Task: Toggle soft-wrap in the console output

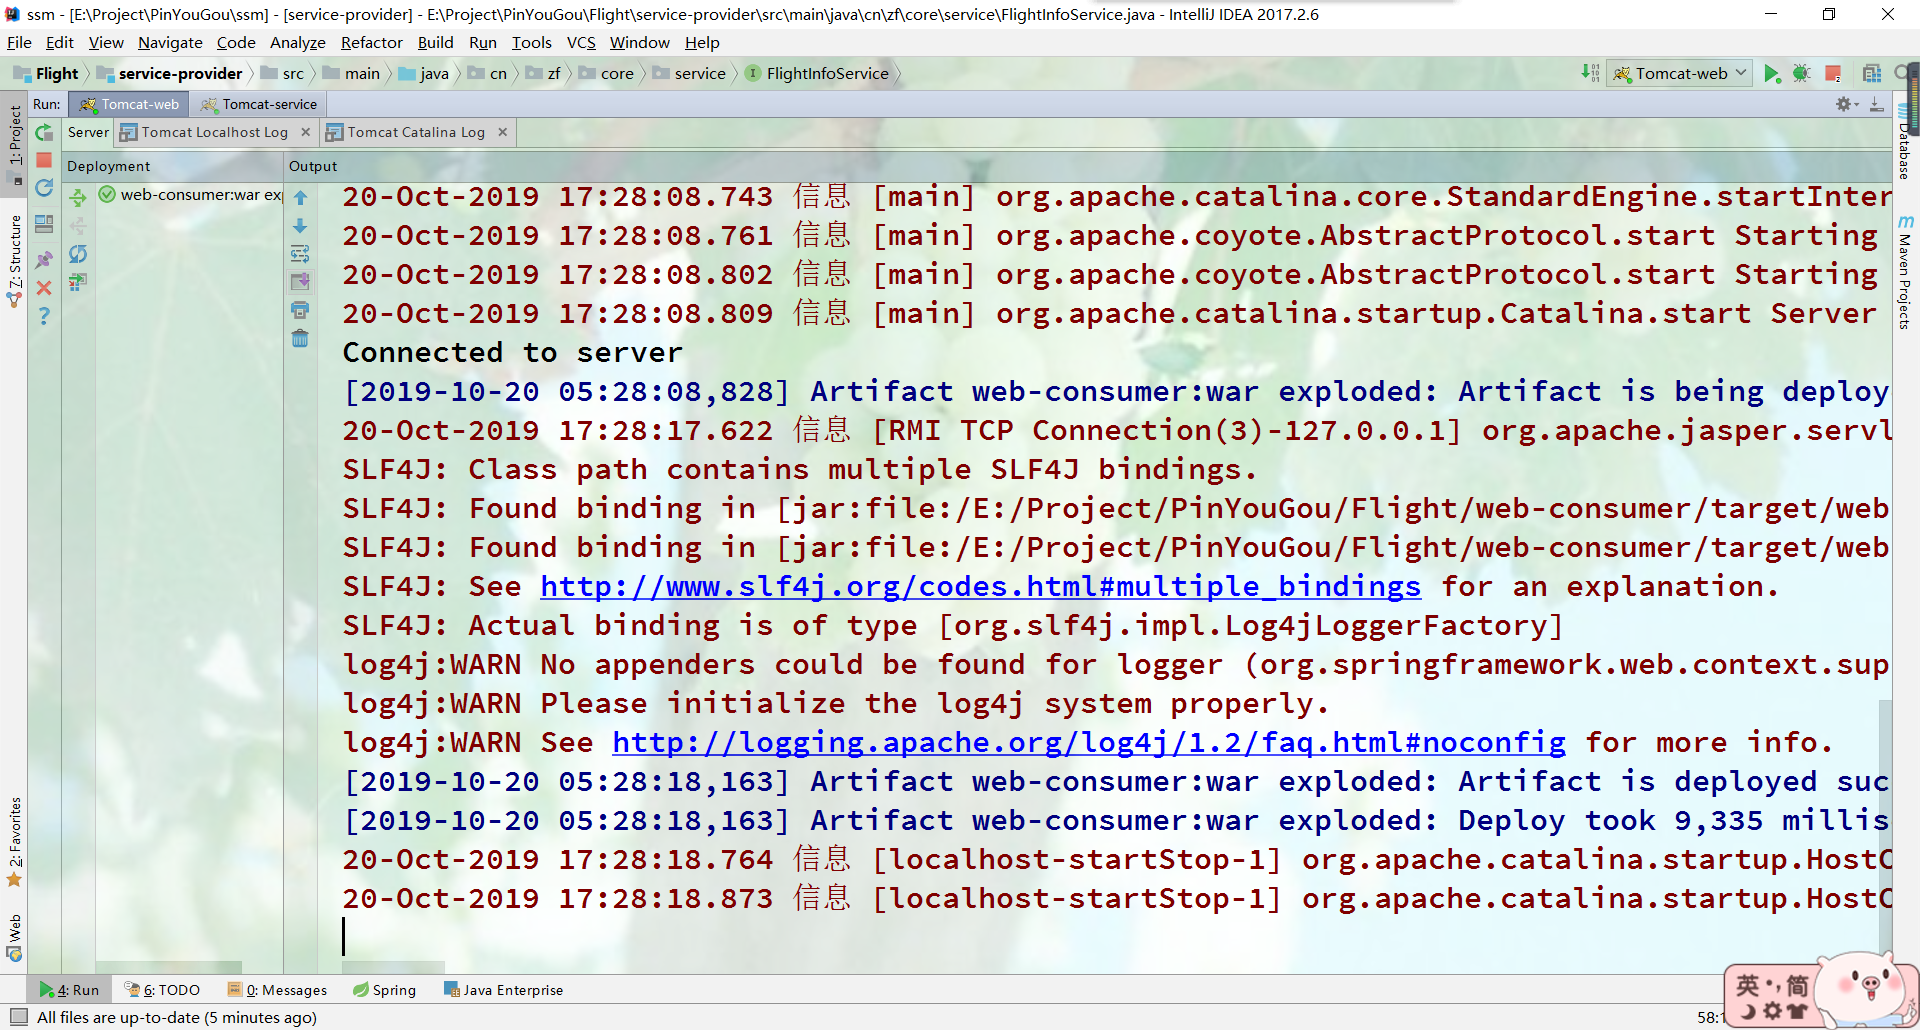Action: pos(300,253)
